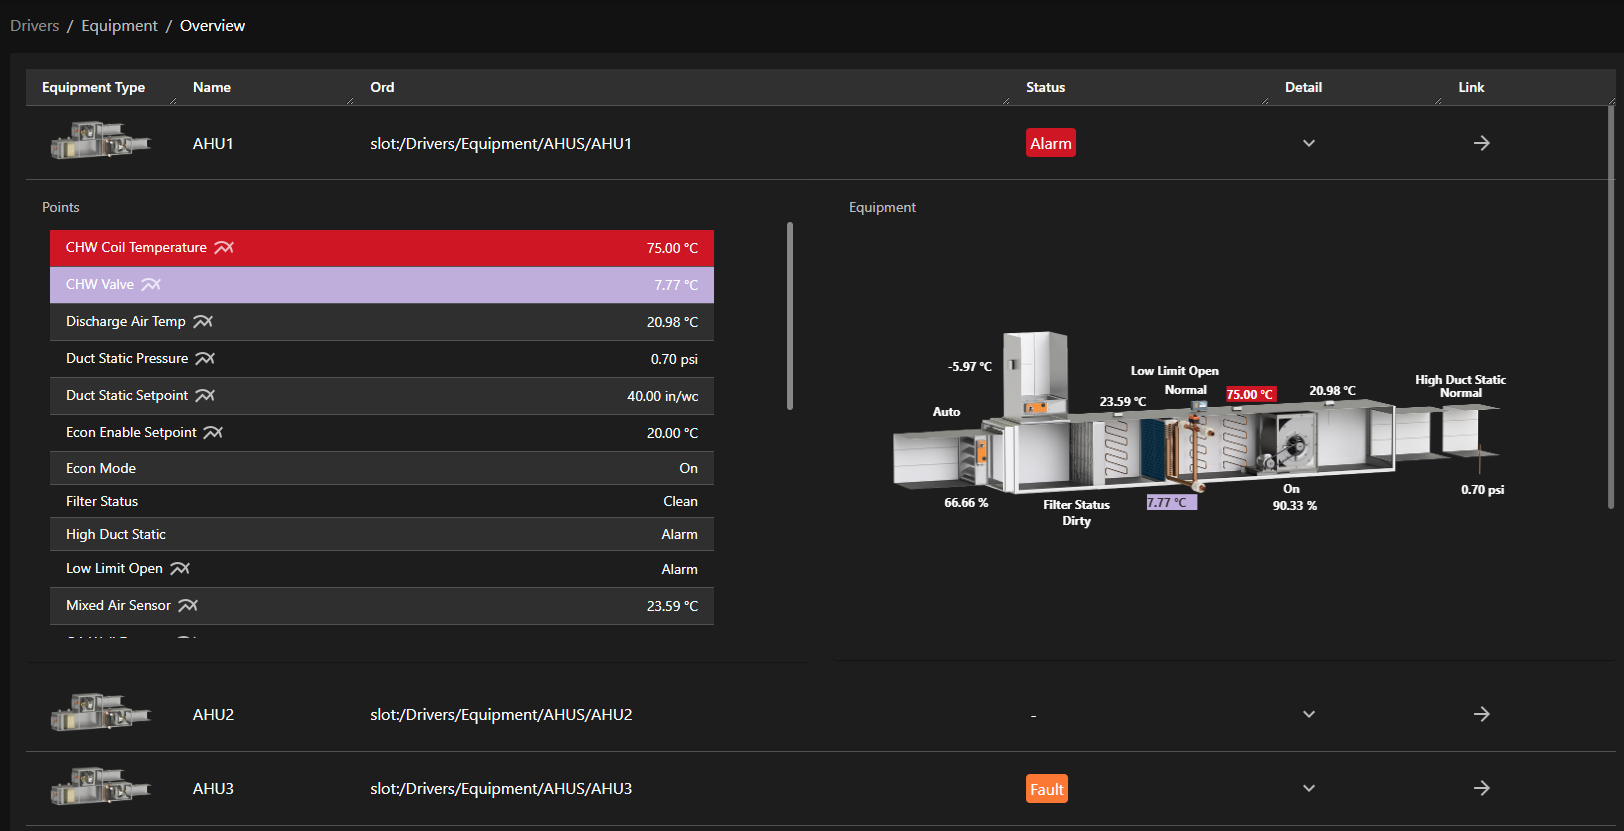Click the Points list scrollbar
This screenshot has width=1624, height=831.
(x=790, y=316)
